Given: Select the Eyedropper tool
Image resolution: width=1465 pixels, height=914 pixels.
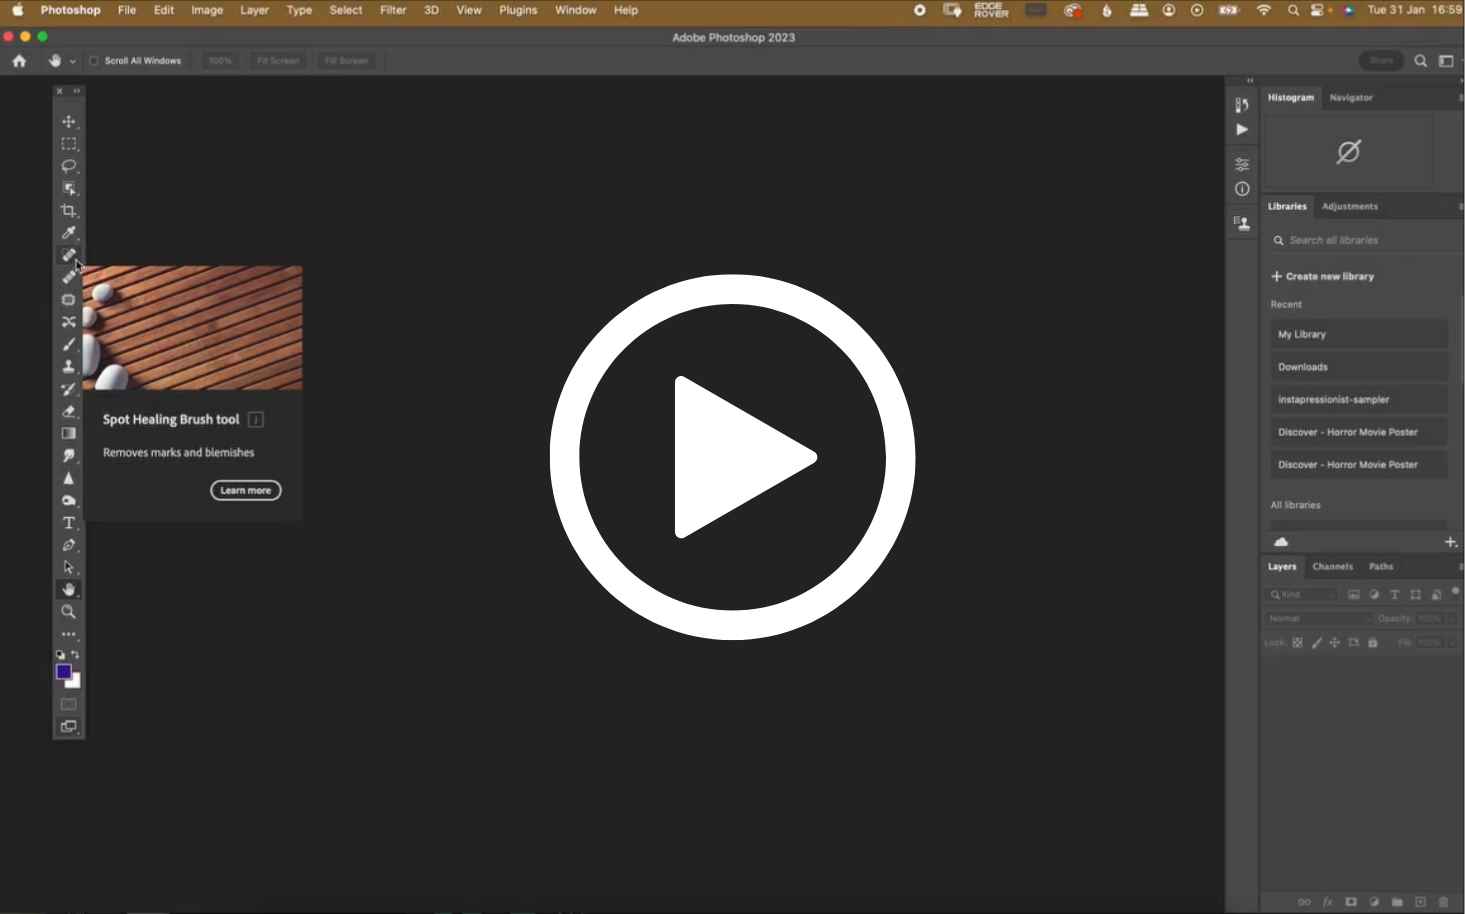Looking at the screenshot, I should [68, 233].
